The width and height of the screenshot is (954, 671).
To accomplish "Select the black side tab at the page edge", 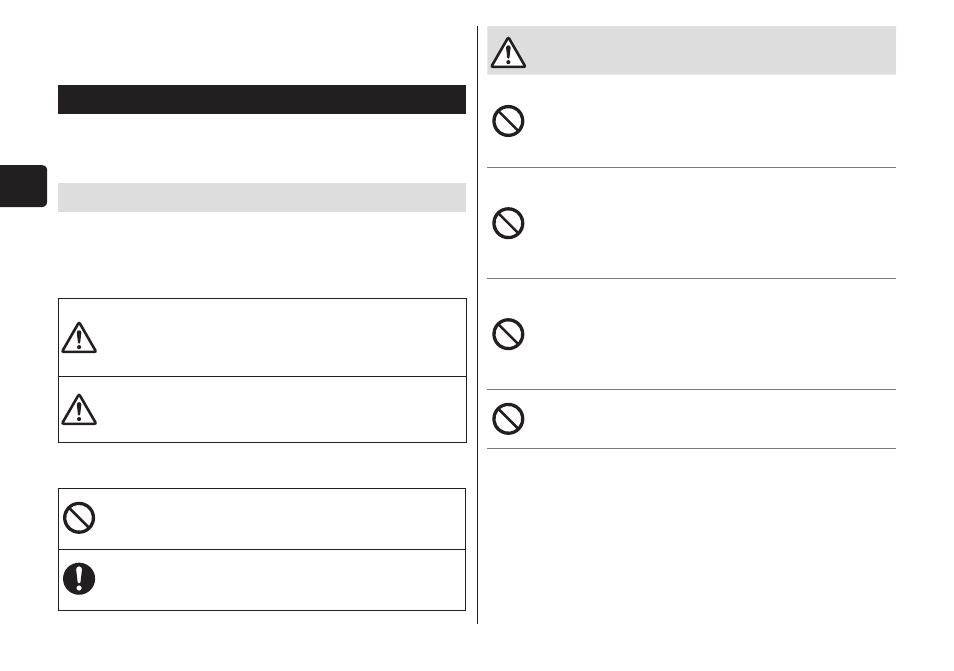I will (x=23, y=186).
